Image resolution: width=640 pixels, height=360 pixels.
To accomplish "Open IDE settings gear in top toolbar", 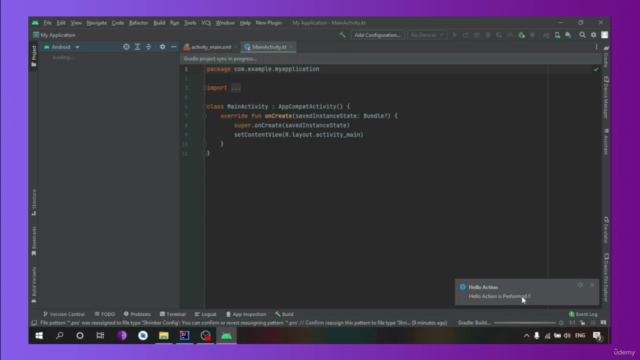I will pyautogui.click(x=593, y=35).
